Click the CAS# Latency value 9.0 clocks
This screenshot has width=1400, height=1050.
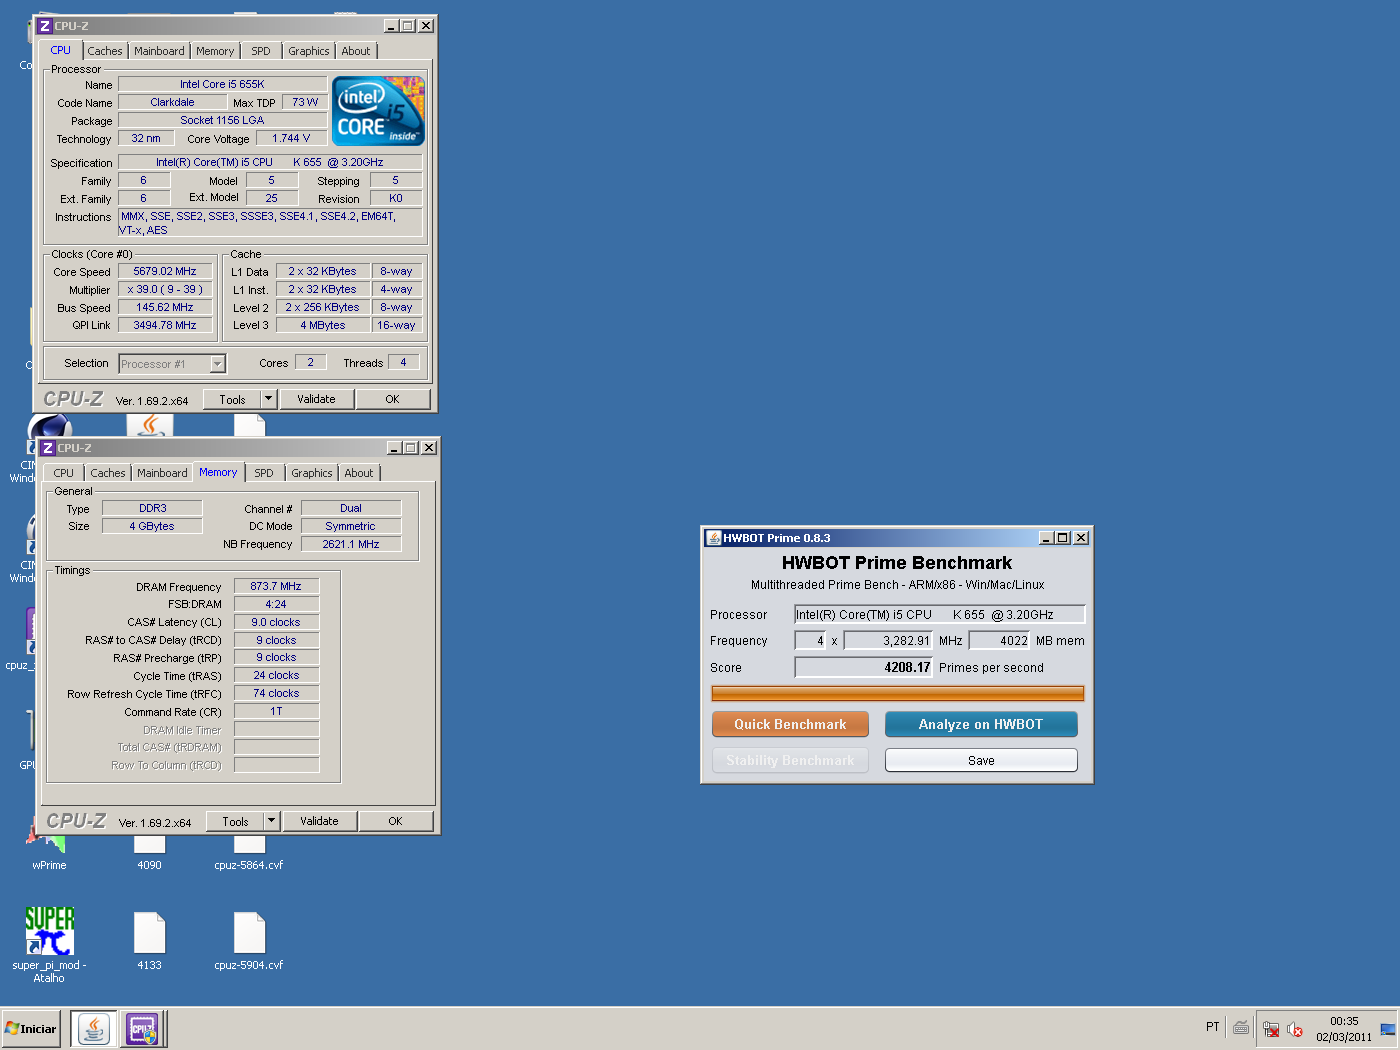click(x=276, y=622)
